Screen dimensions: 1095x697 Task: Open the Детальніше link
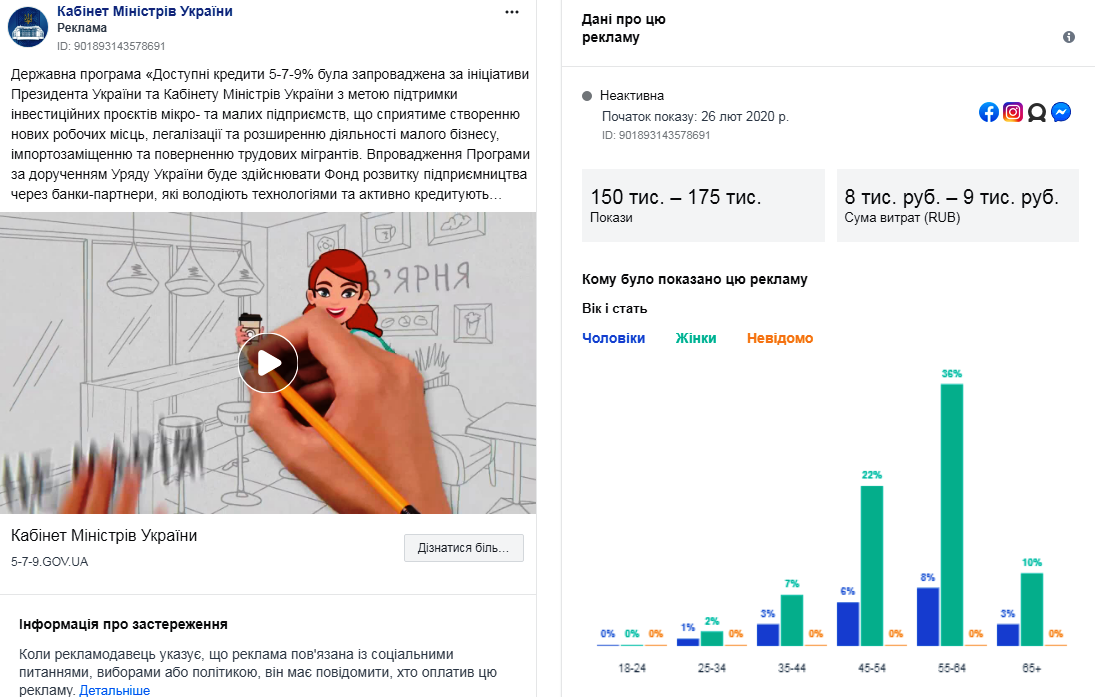(x=115, y=690)
